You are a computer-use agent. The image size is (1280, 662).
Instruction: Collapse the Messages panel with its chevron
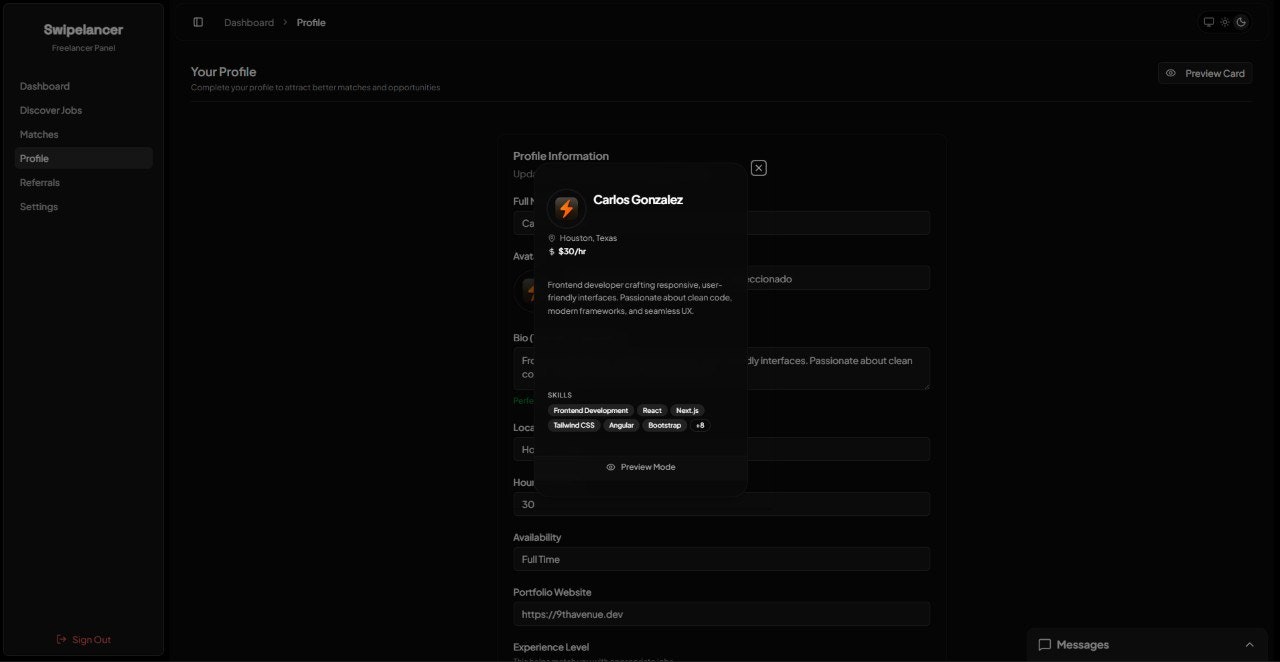1249,644
